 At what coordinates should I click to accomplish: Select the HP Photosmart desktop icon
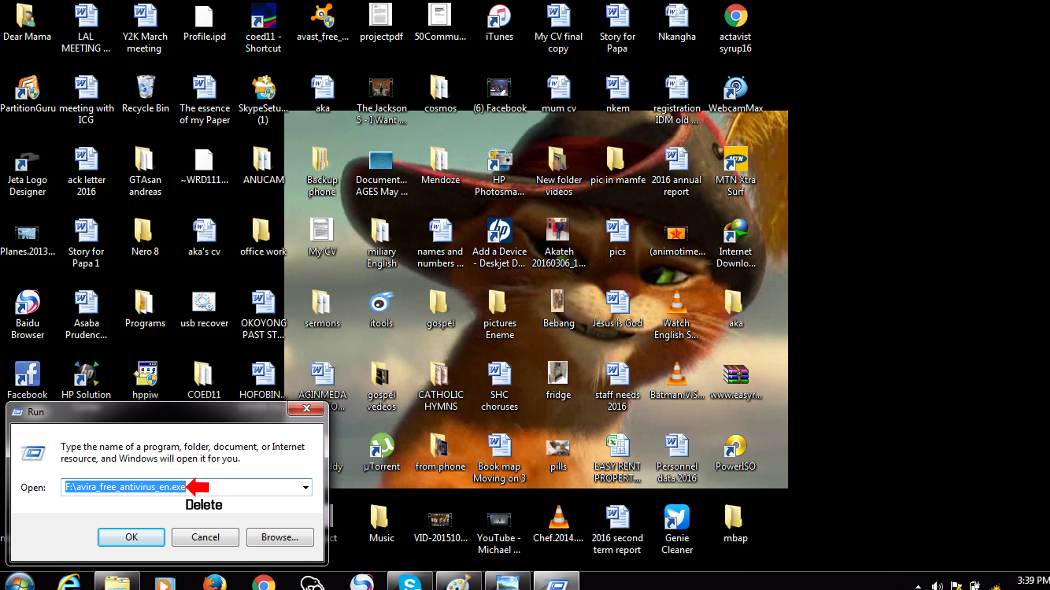pos(499,171)
